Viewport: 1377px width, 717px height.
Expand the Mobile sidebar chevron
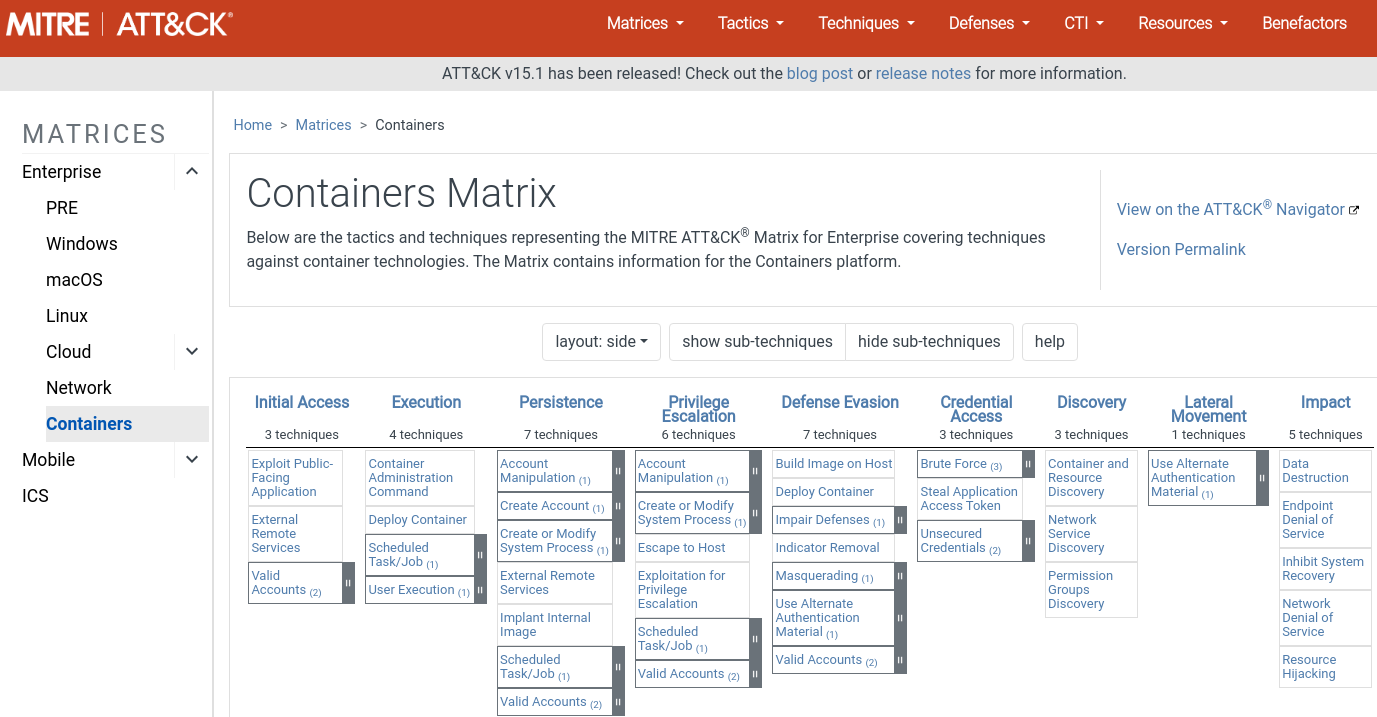pos(192,460)
